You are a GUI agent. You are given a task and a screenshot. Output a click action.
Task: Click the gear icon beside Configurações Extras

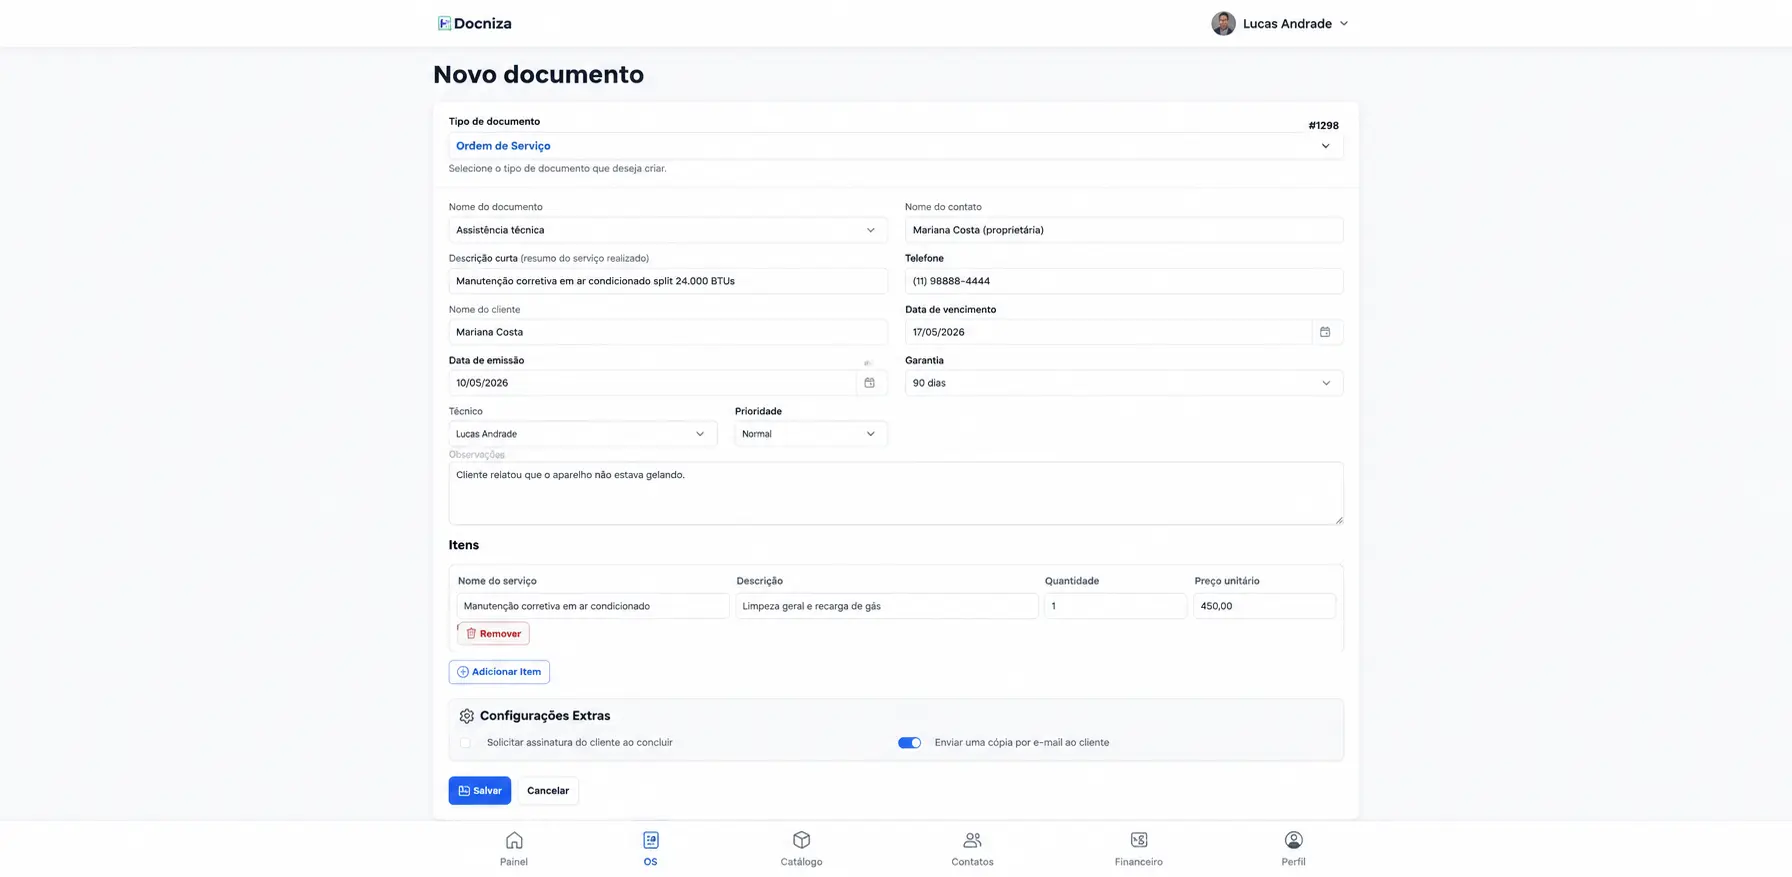pyautogui.click(x=466, y=716)
